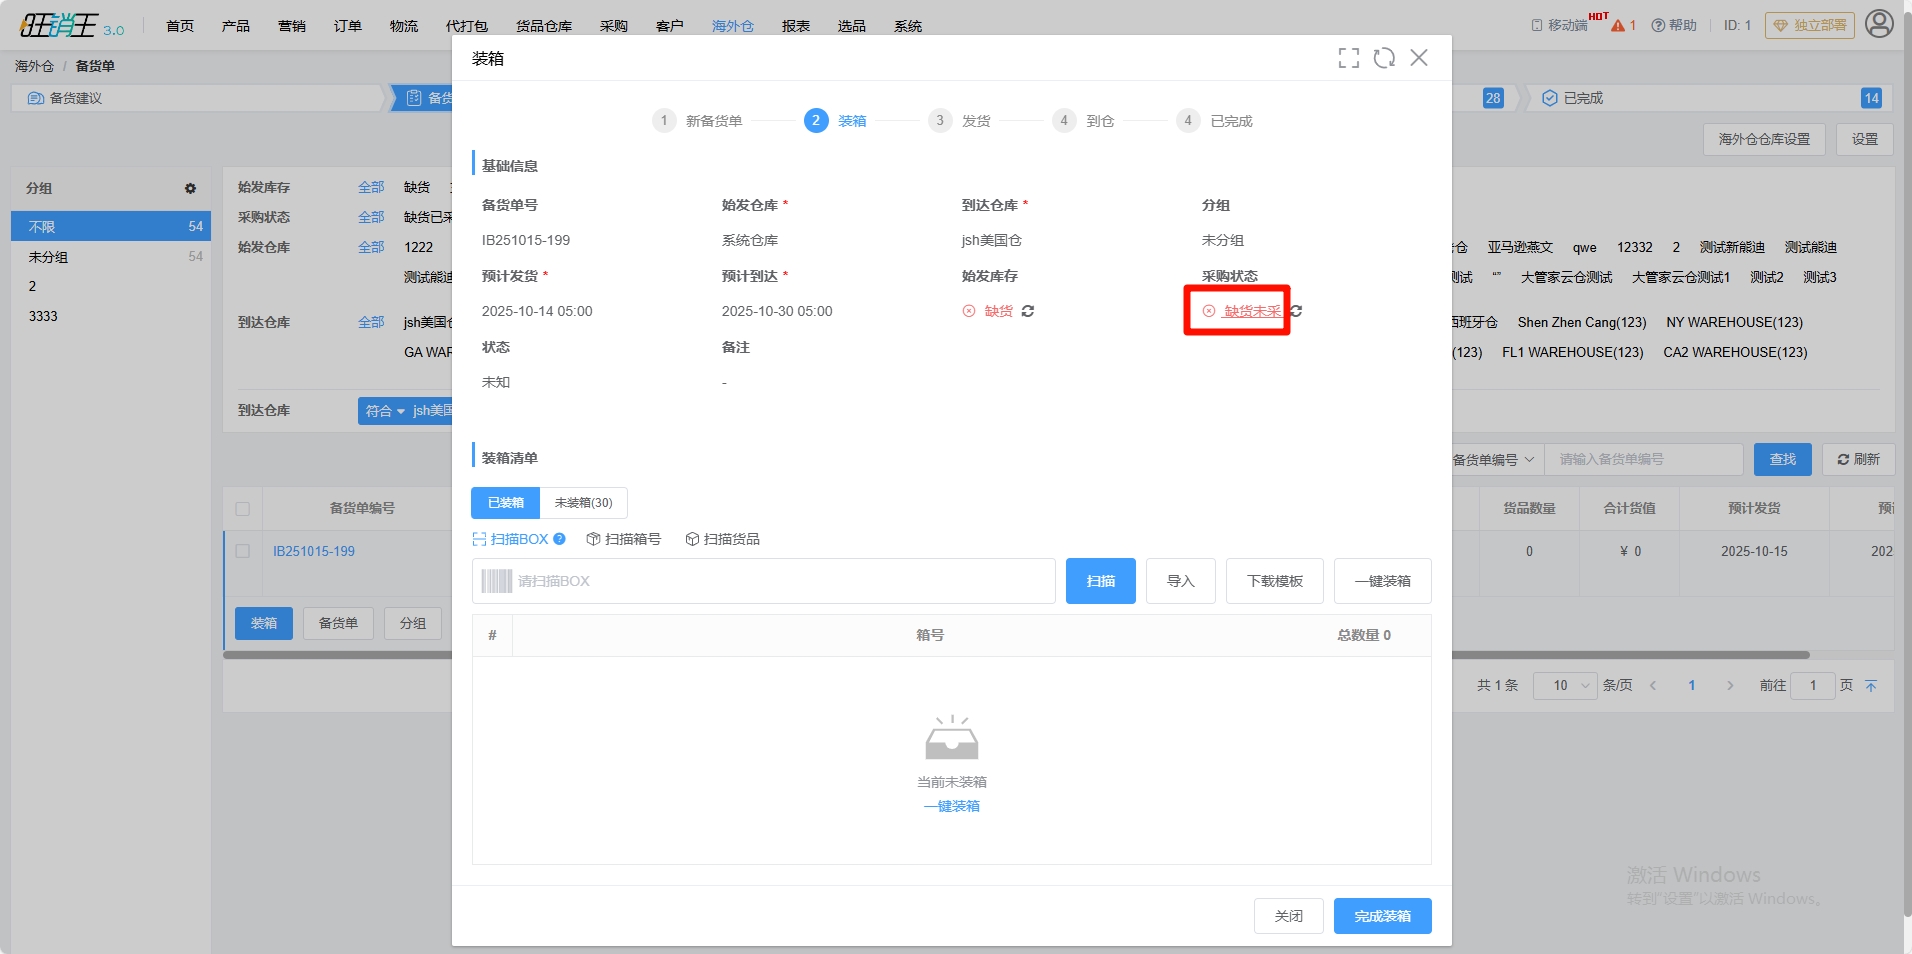
Task: Select the 扫描箱号 scan mode
Action: [x=624, y=539]
